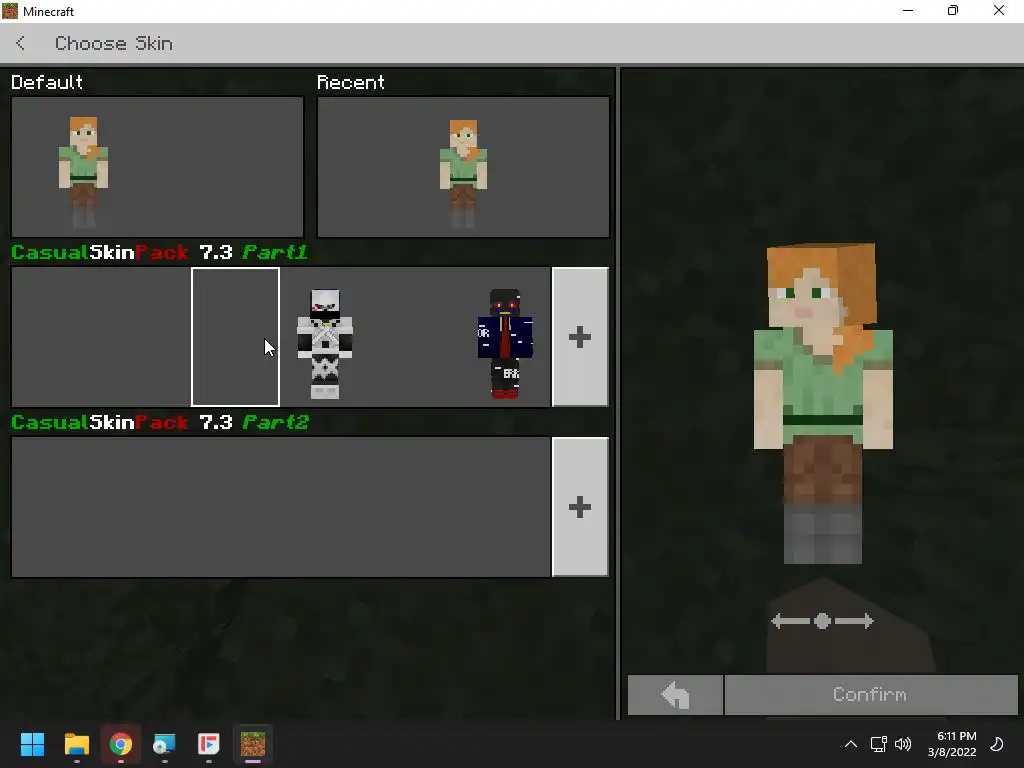Open the monitor app icon on the taskbar
1024x768 pixels.
coord(165,744)
